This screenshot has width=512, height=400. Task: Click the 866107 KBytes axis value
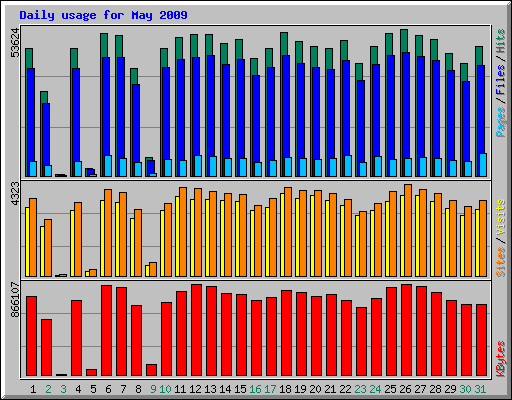point(15,300)
